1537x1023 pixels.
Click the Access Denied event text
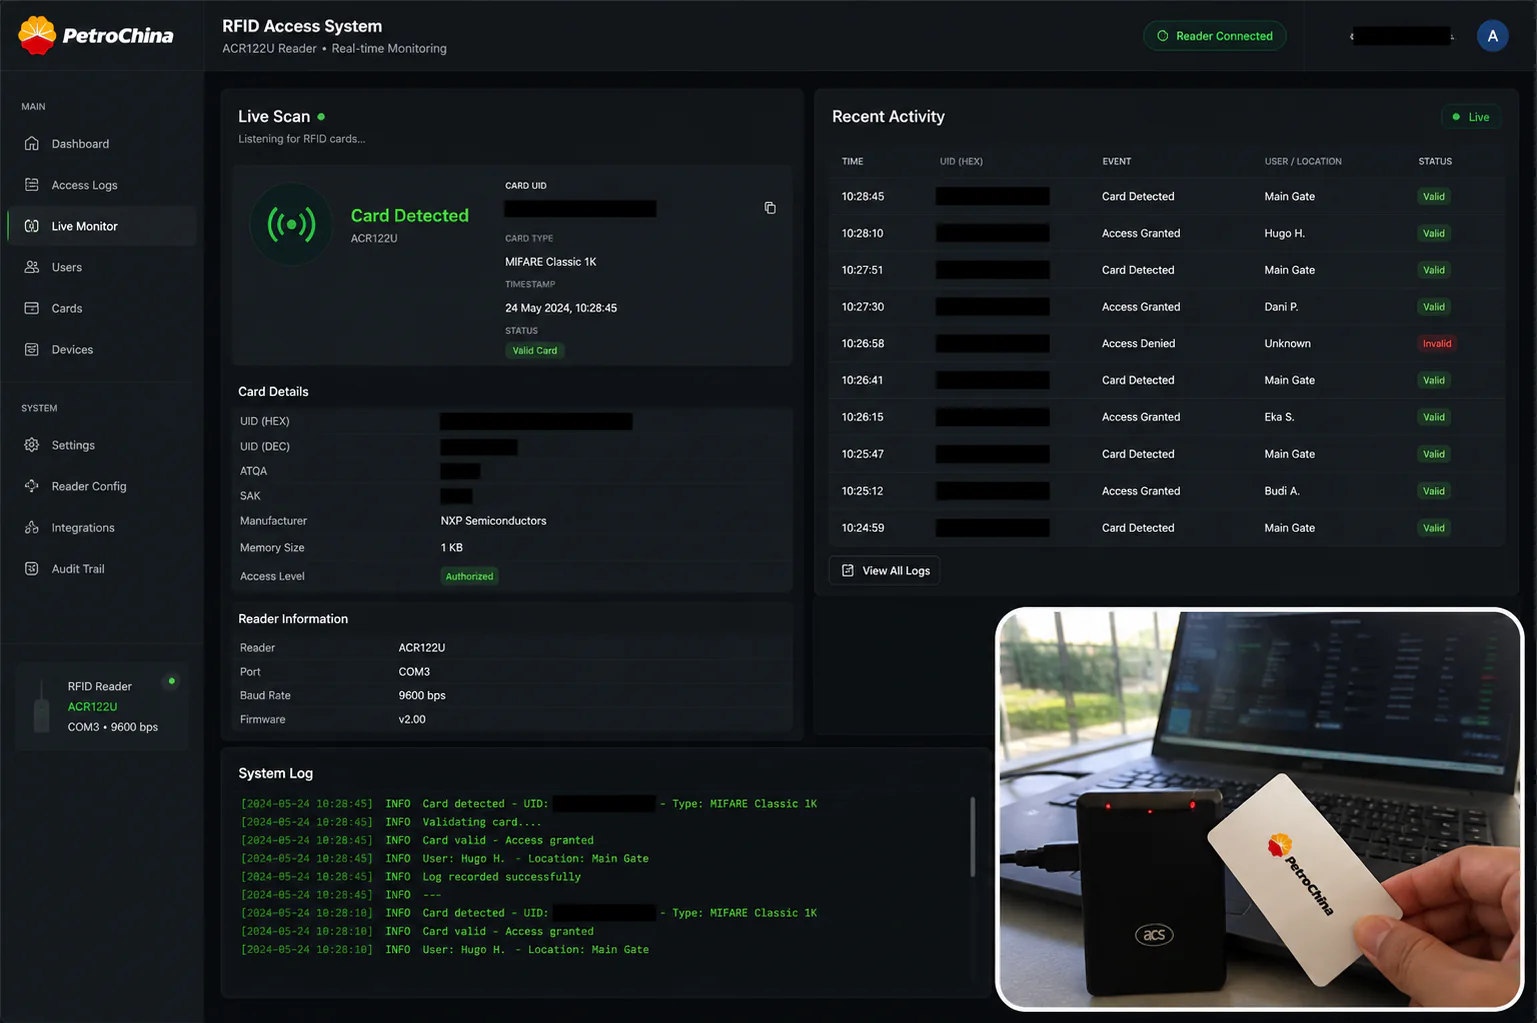[x=1138, y=344]
